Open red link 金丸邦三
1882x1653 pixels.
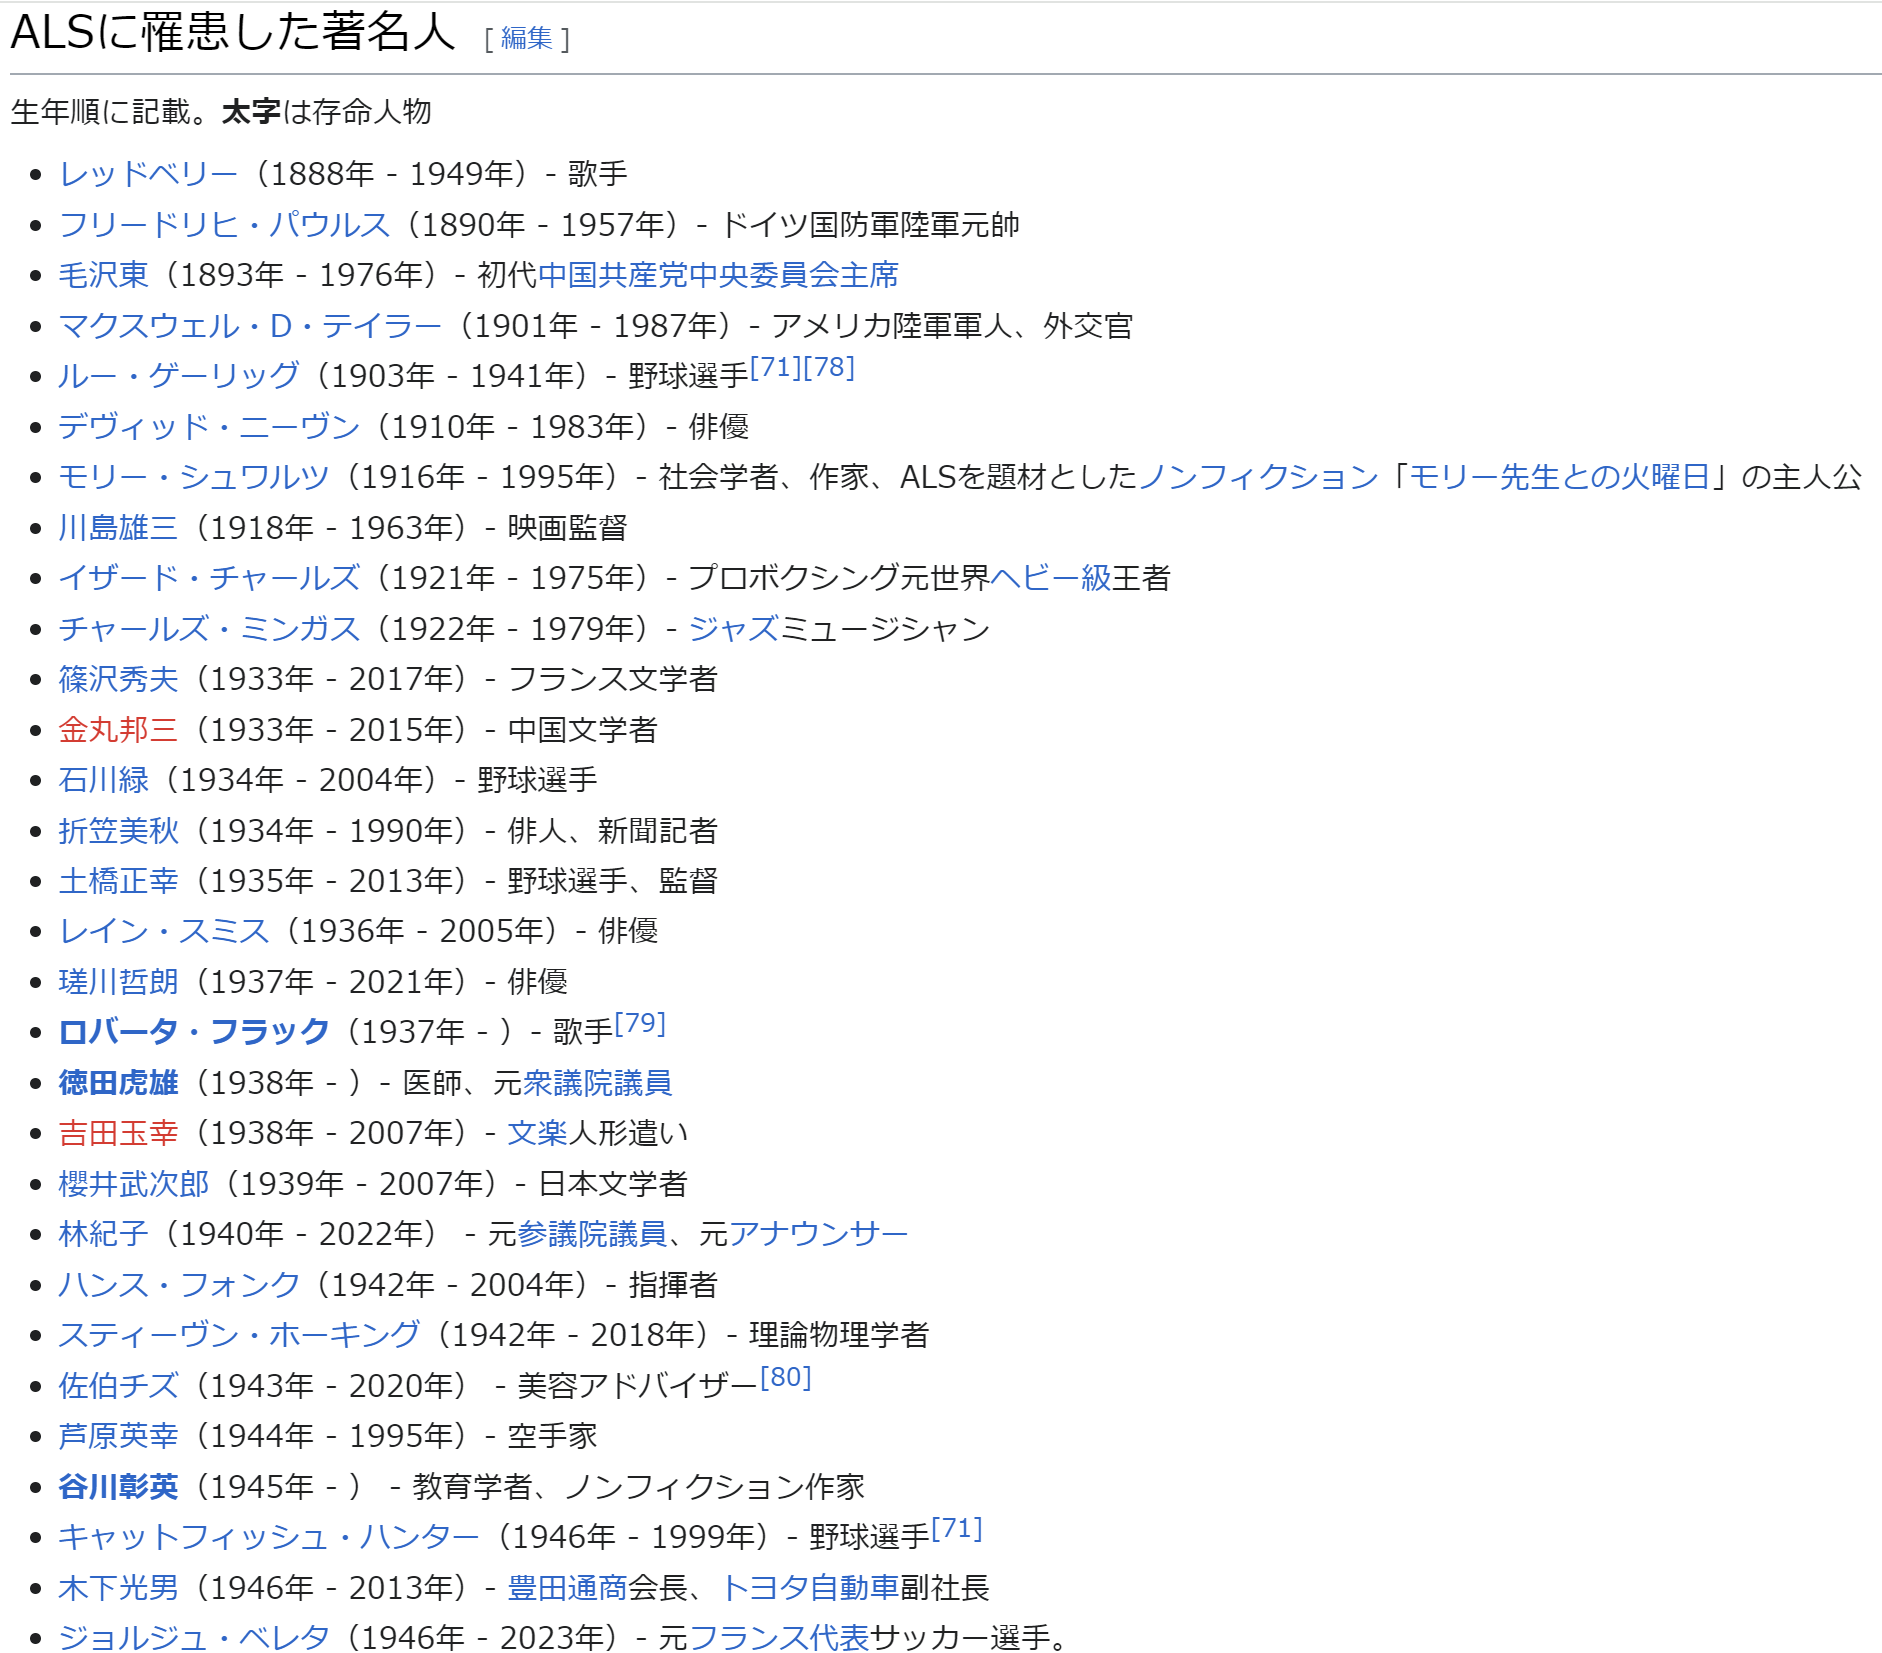click(118, 730)
